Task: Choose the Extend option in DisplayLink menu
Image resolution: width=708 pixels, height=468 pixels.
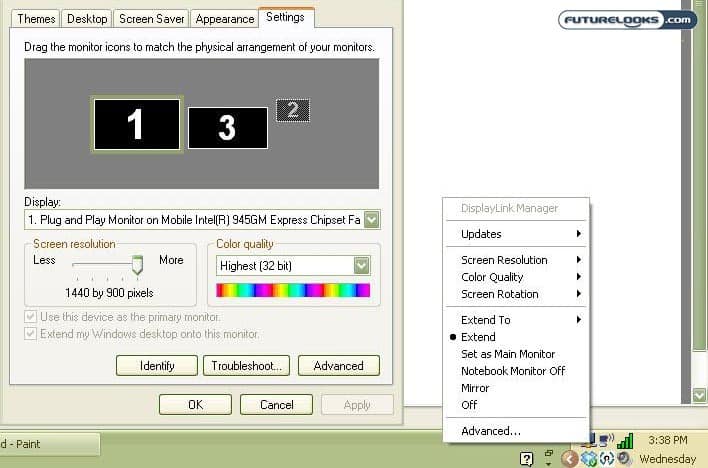Action: [x=478, y=337]
